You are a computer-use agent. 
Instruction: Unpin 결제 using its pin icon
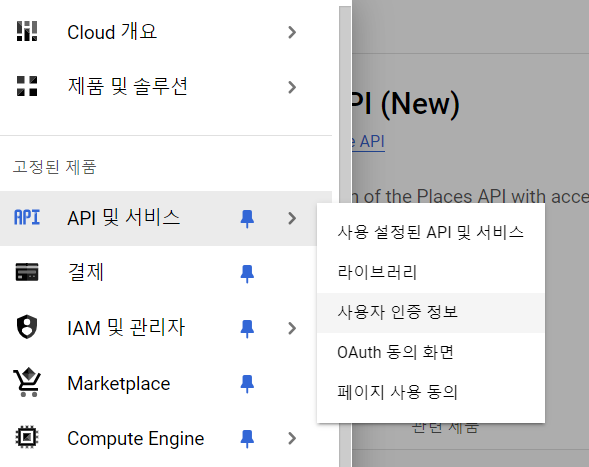[247, 274]
